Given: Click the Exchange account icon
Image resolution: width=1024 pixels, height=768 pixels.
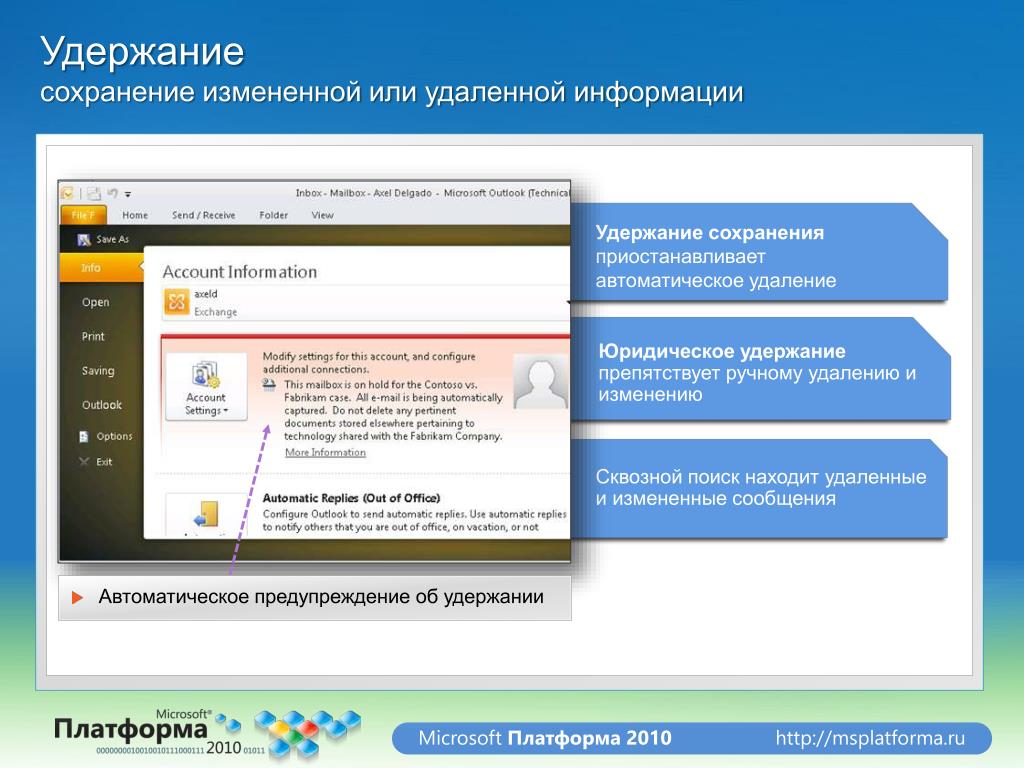Looking at the screenshot, I should tap(176, 302).
